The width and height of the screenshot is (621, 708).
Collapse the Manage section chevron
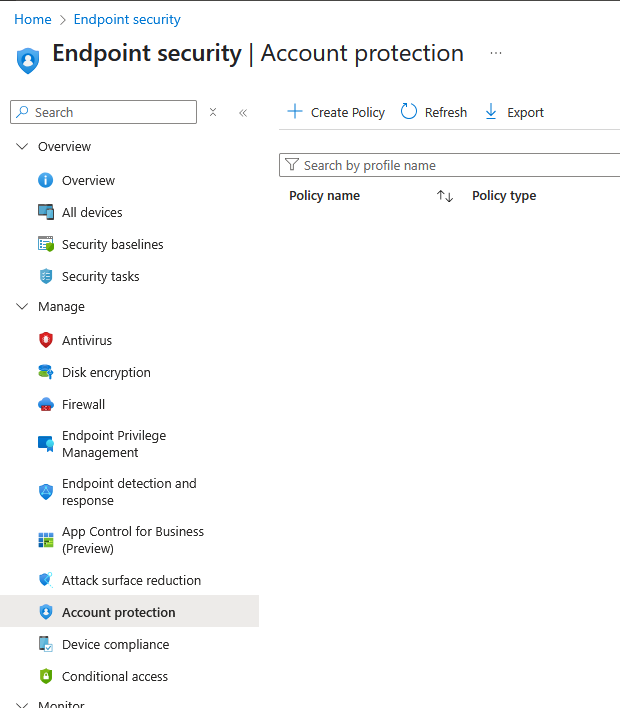tap(22, 307)
